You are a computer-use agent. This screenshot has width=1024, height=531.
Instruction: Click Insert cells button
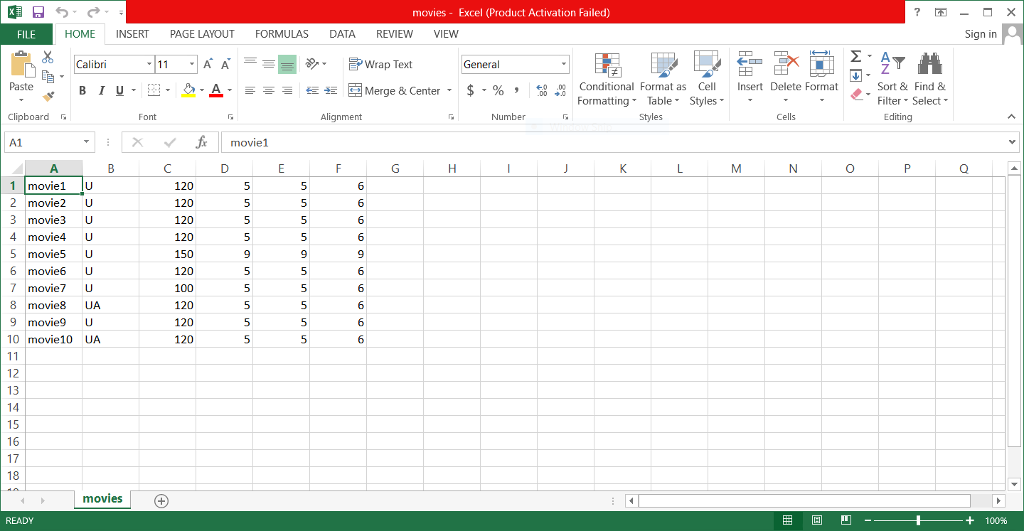[750, 77]
